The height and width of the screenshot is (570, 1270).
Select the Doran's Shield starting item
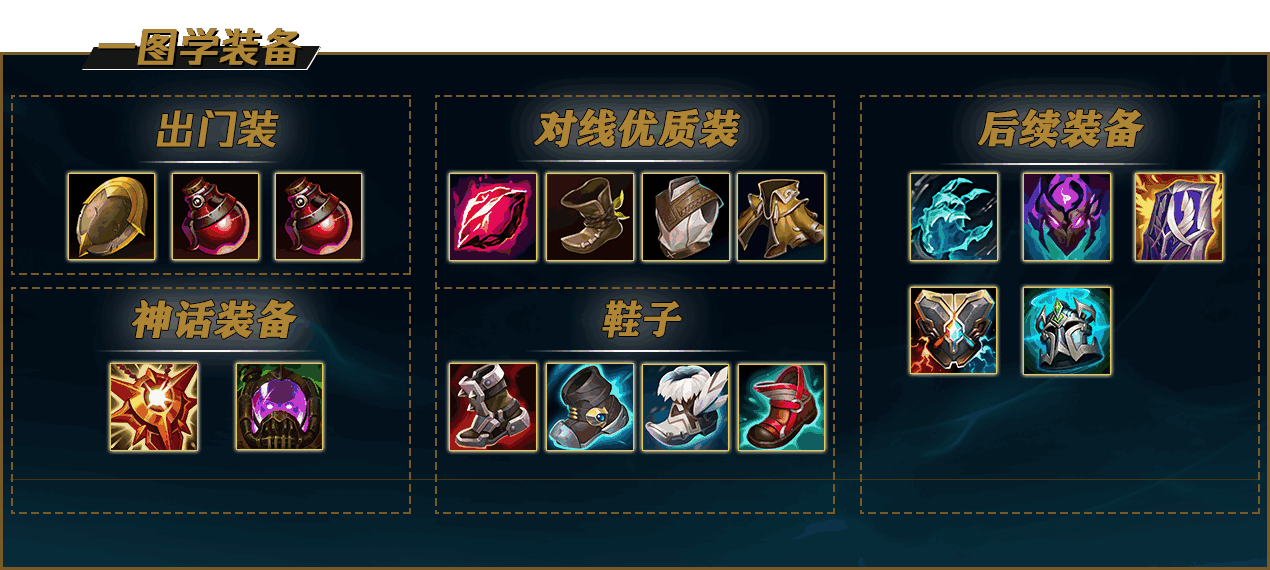coord(112,216)
